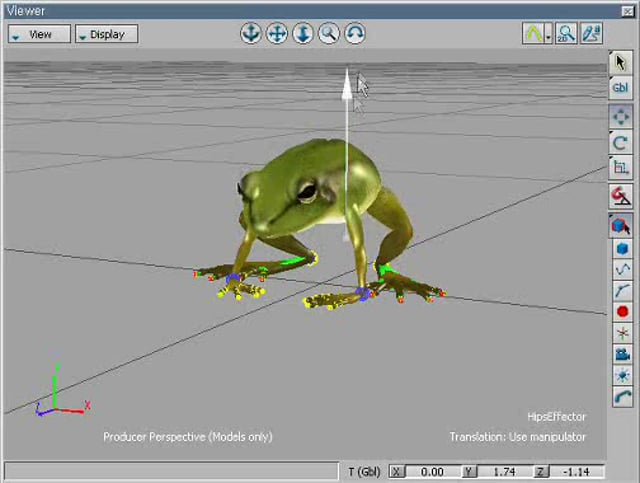Toggle the axis-star null visibility icon
640x483 pixels.
(622, 333)
